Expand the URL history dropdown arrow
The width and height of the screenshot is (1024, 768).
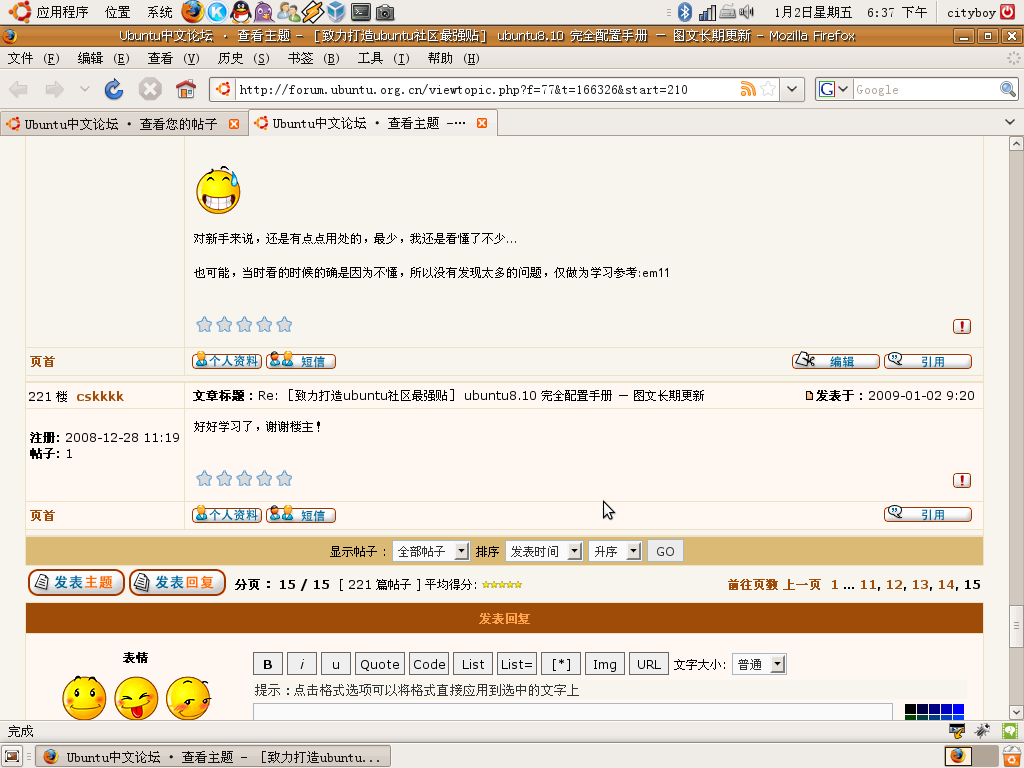[x=792, y=89]
